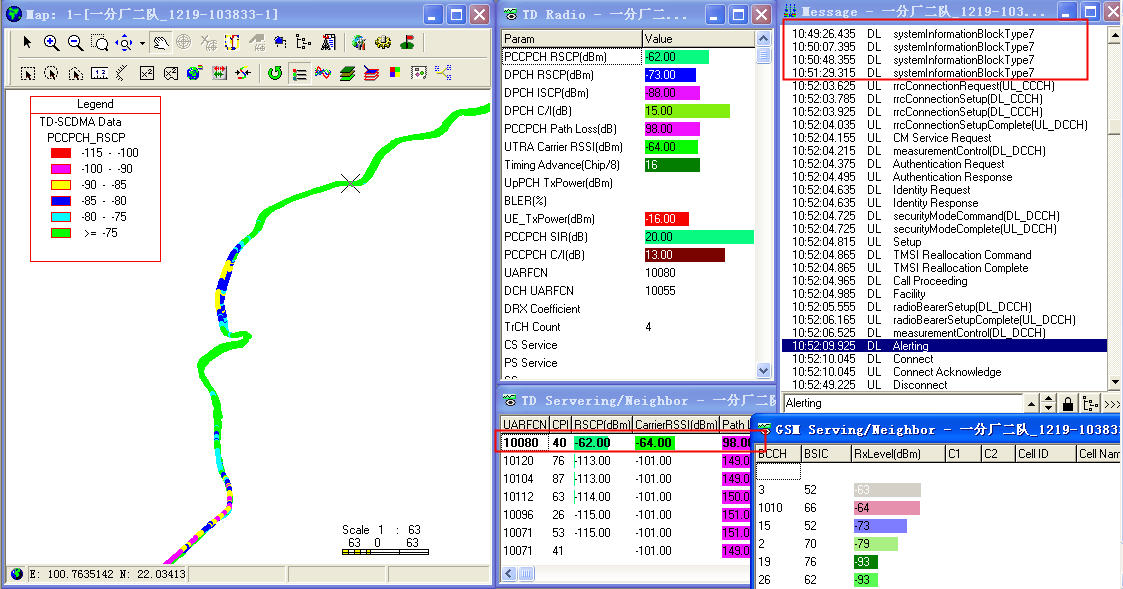This screenshot has width=1123, height=589.
Task: Select the Connect Acknowledge message
Action: tap(945, 372)
